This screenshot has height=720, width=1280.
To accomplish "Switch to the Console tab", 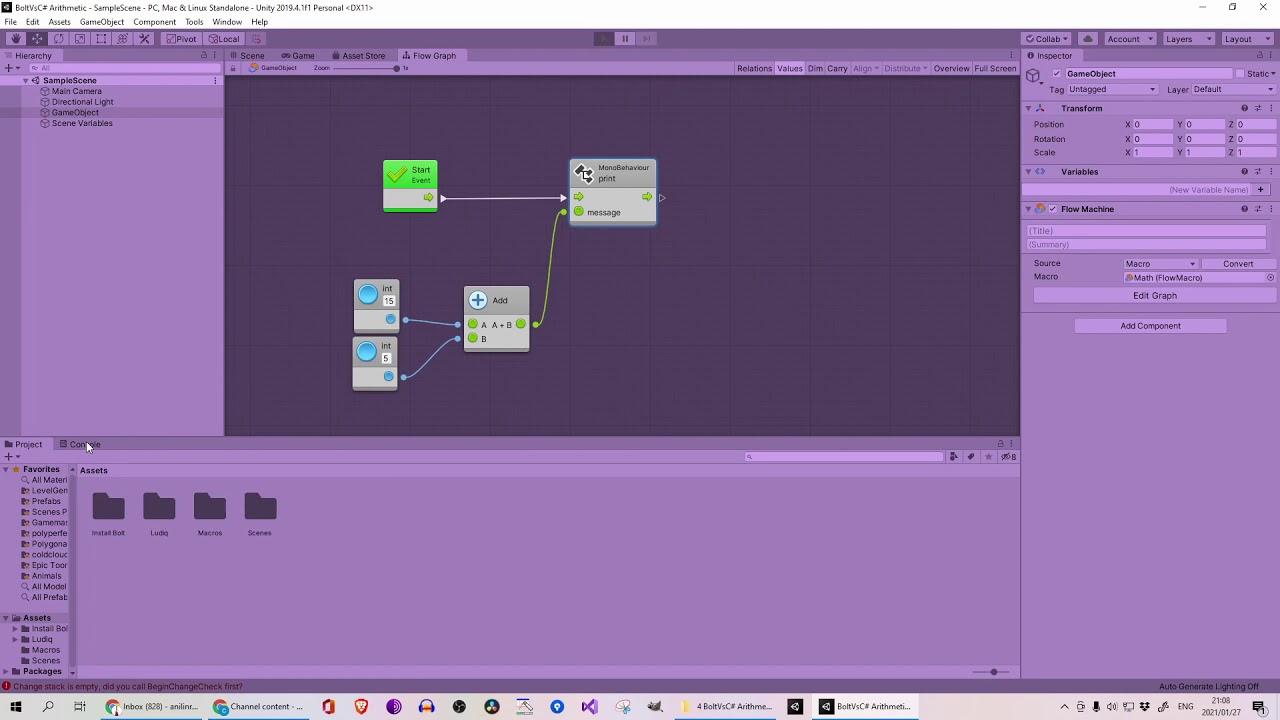I will (80, 445).
